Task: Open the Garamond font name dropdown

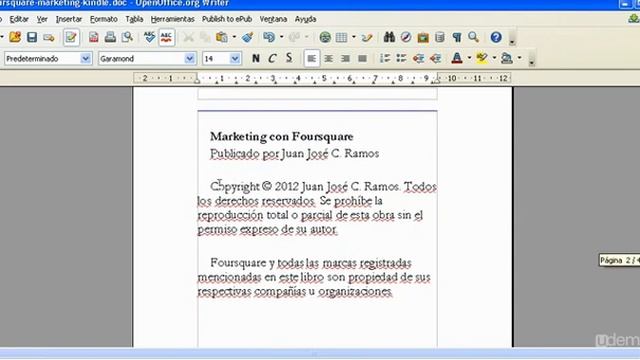Action: (189, 58)
